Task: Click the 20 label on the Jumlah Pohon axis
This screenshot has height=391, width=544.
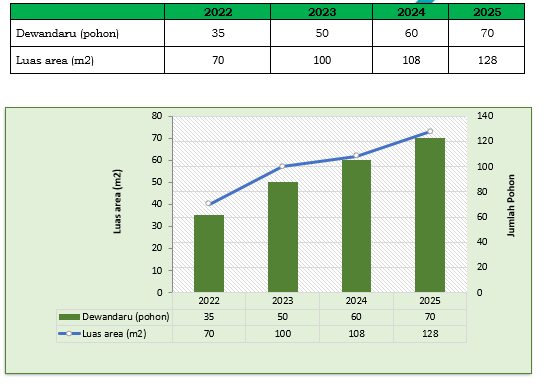Action: [482, 267]
